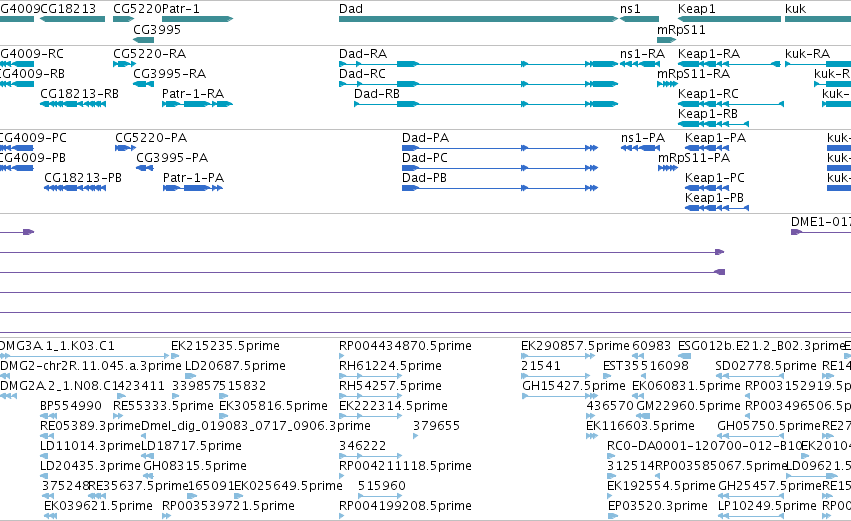Viewport: 851px width, 521px height.
Task: Select the kuk-RA transcript label
Action: [x=808, y=54]
